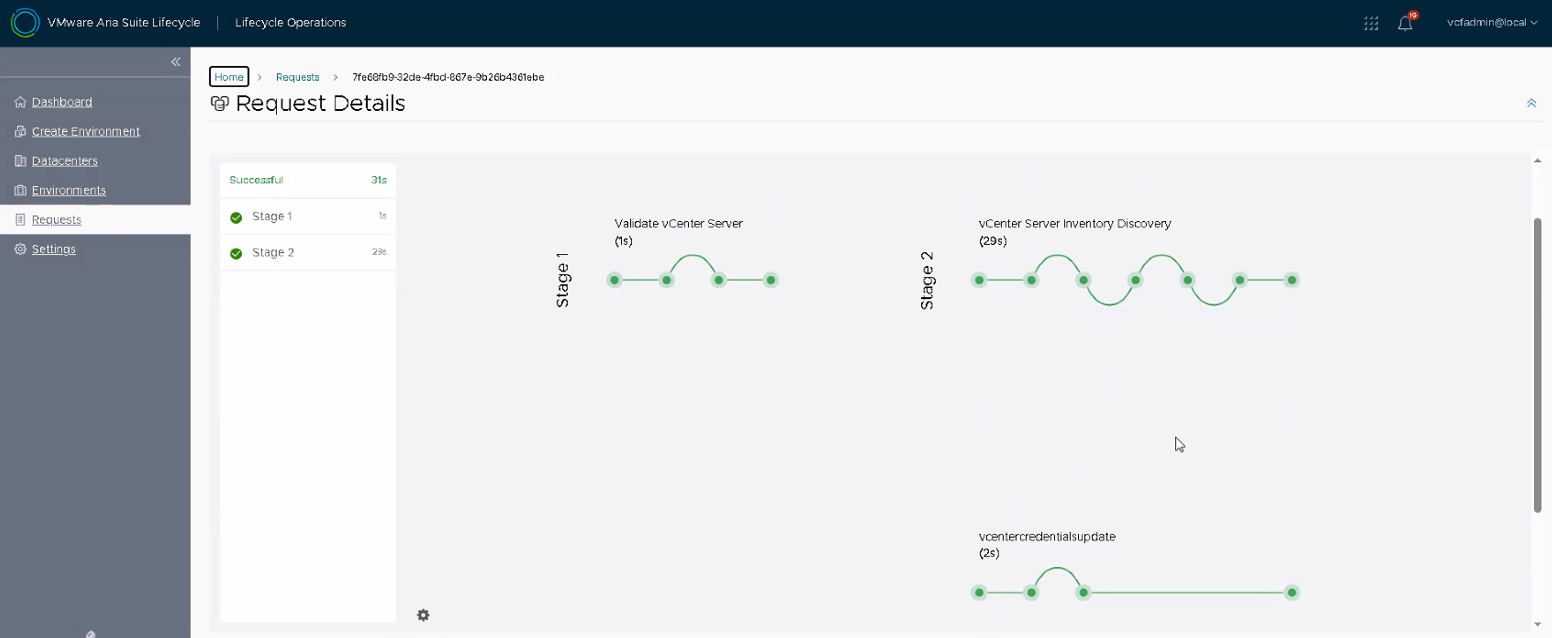
Task: Click the Home breadcrumb link
Action: tap(229, 77)
